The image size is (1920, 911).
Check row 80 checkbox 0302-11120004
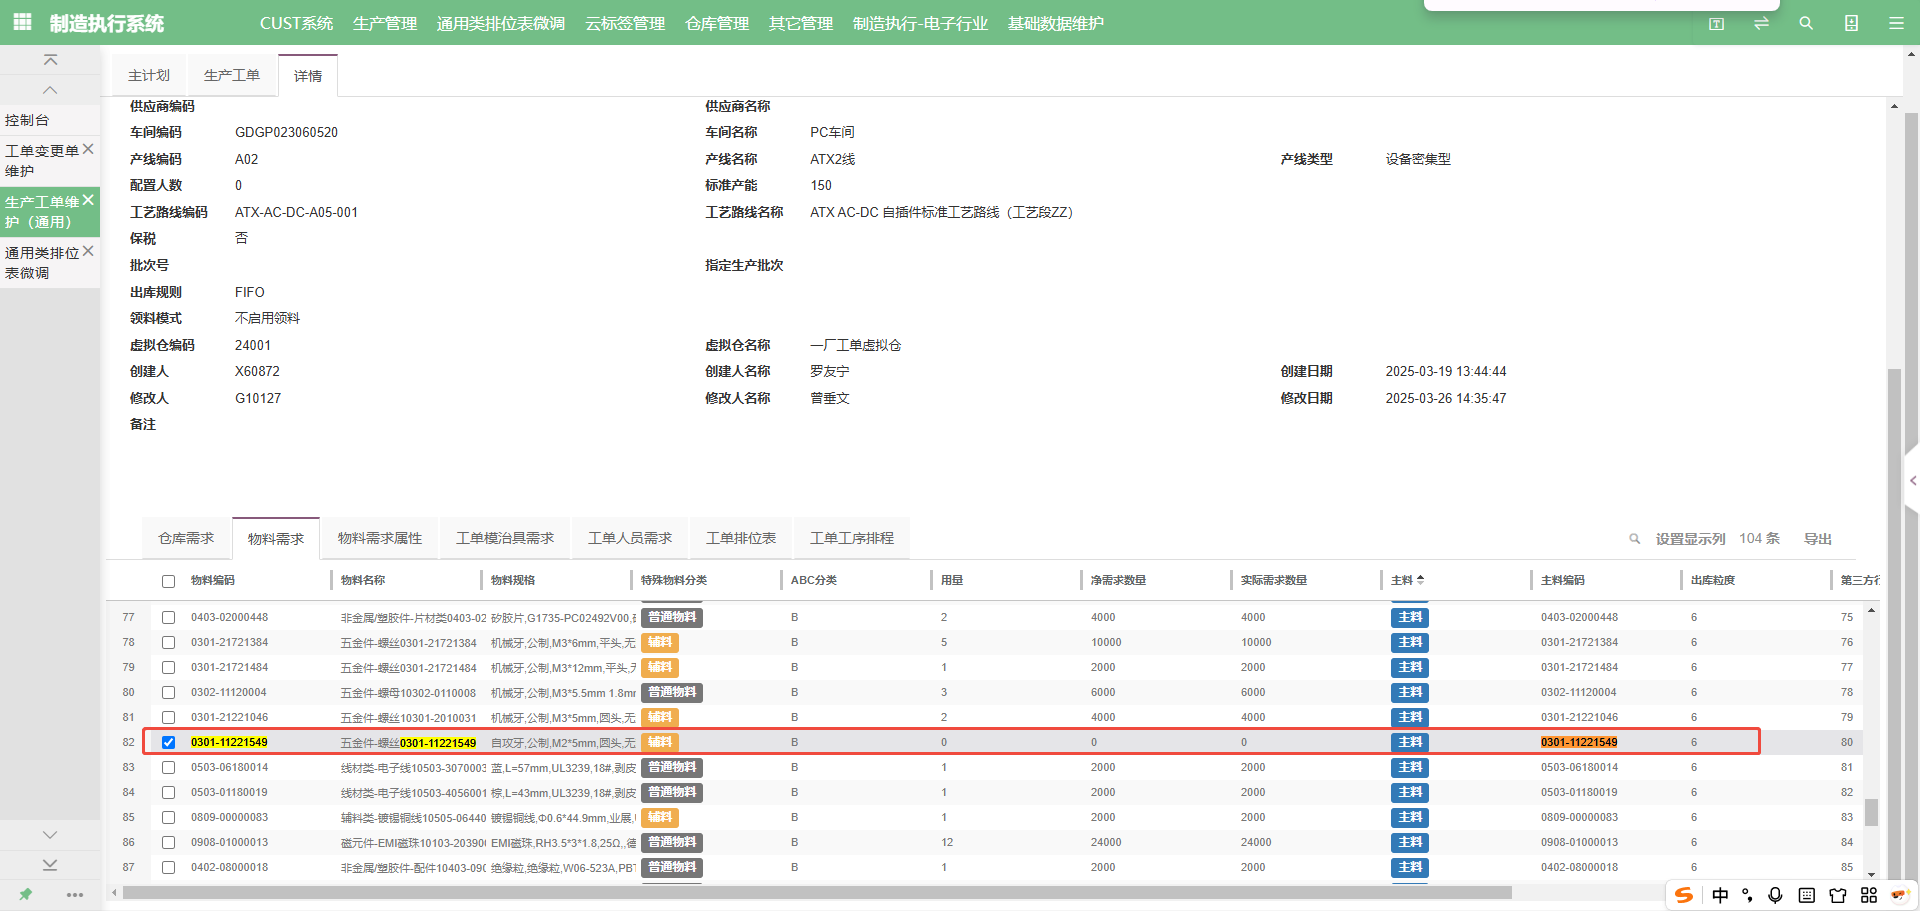click(168, 693)
